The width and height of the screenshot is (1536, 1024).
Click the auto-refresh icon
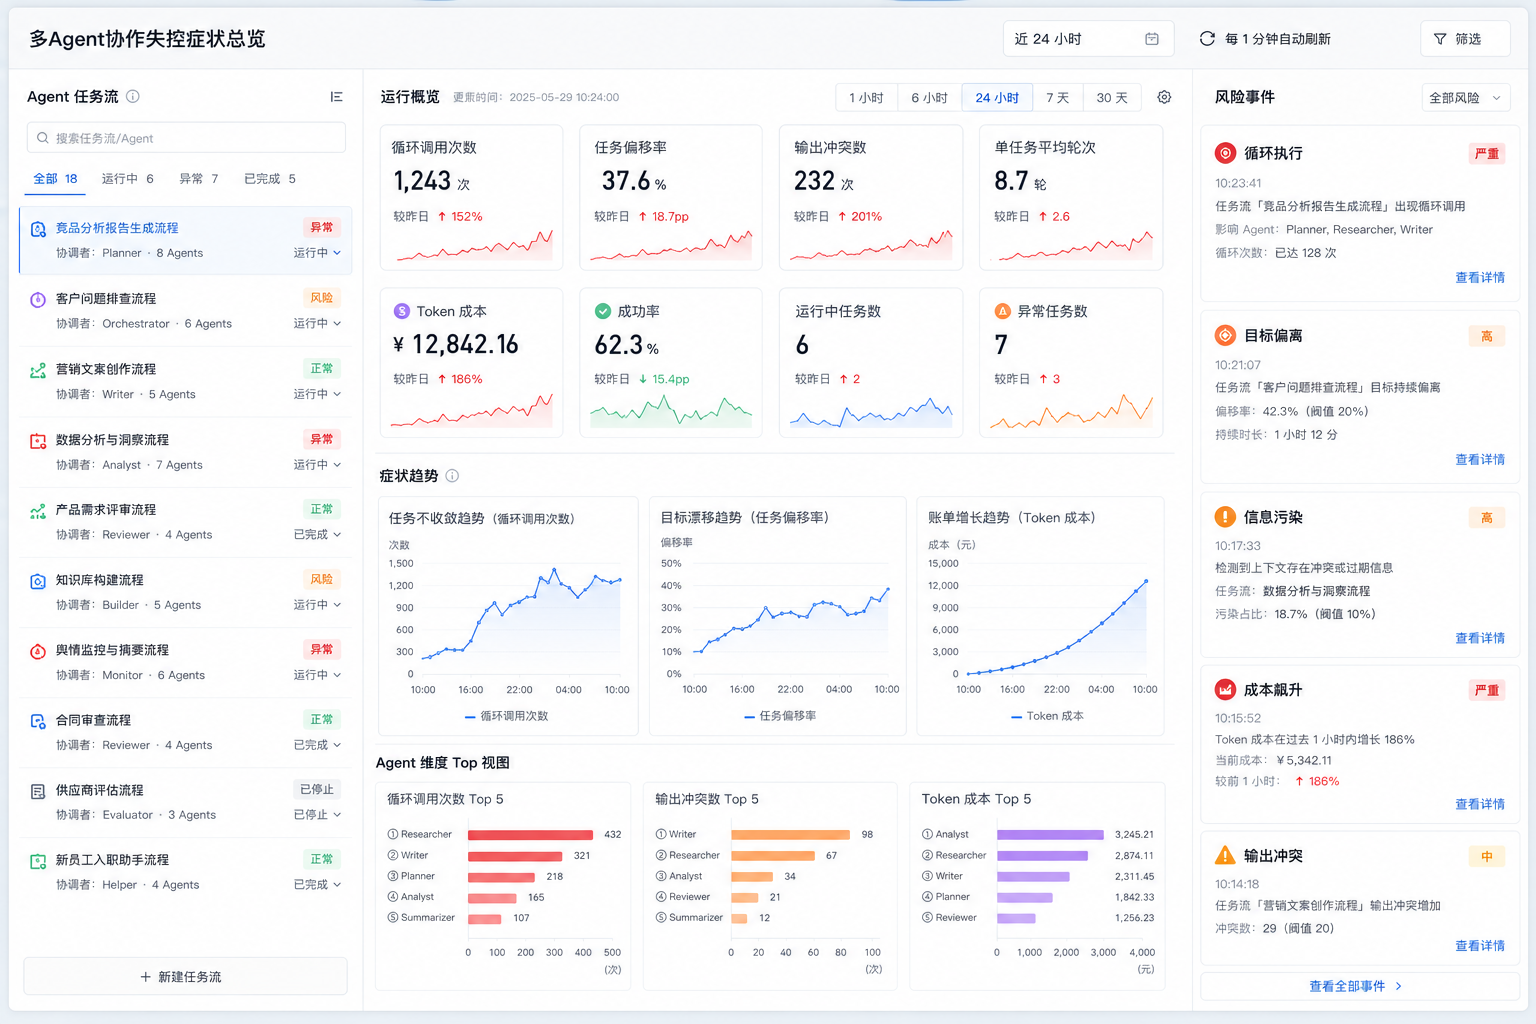pos(1207,39)
